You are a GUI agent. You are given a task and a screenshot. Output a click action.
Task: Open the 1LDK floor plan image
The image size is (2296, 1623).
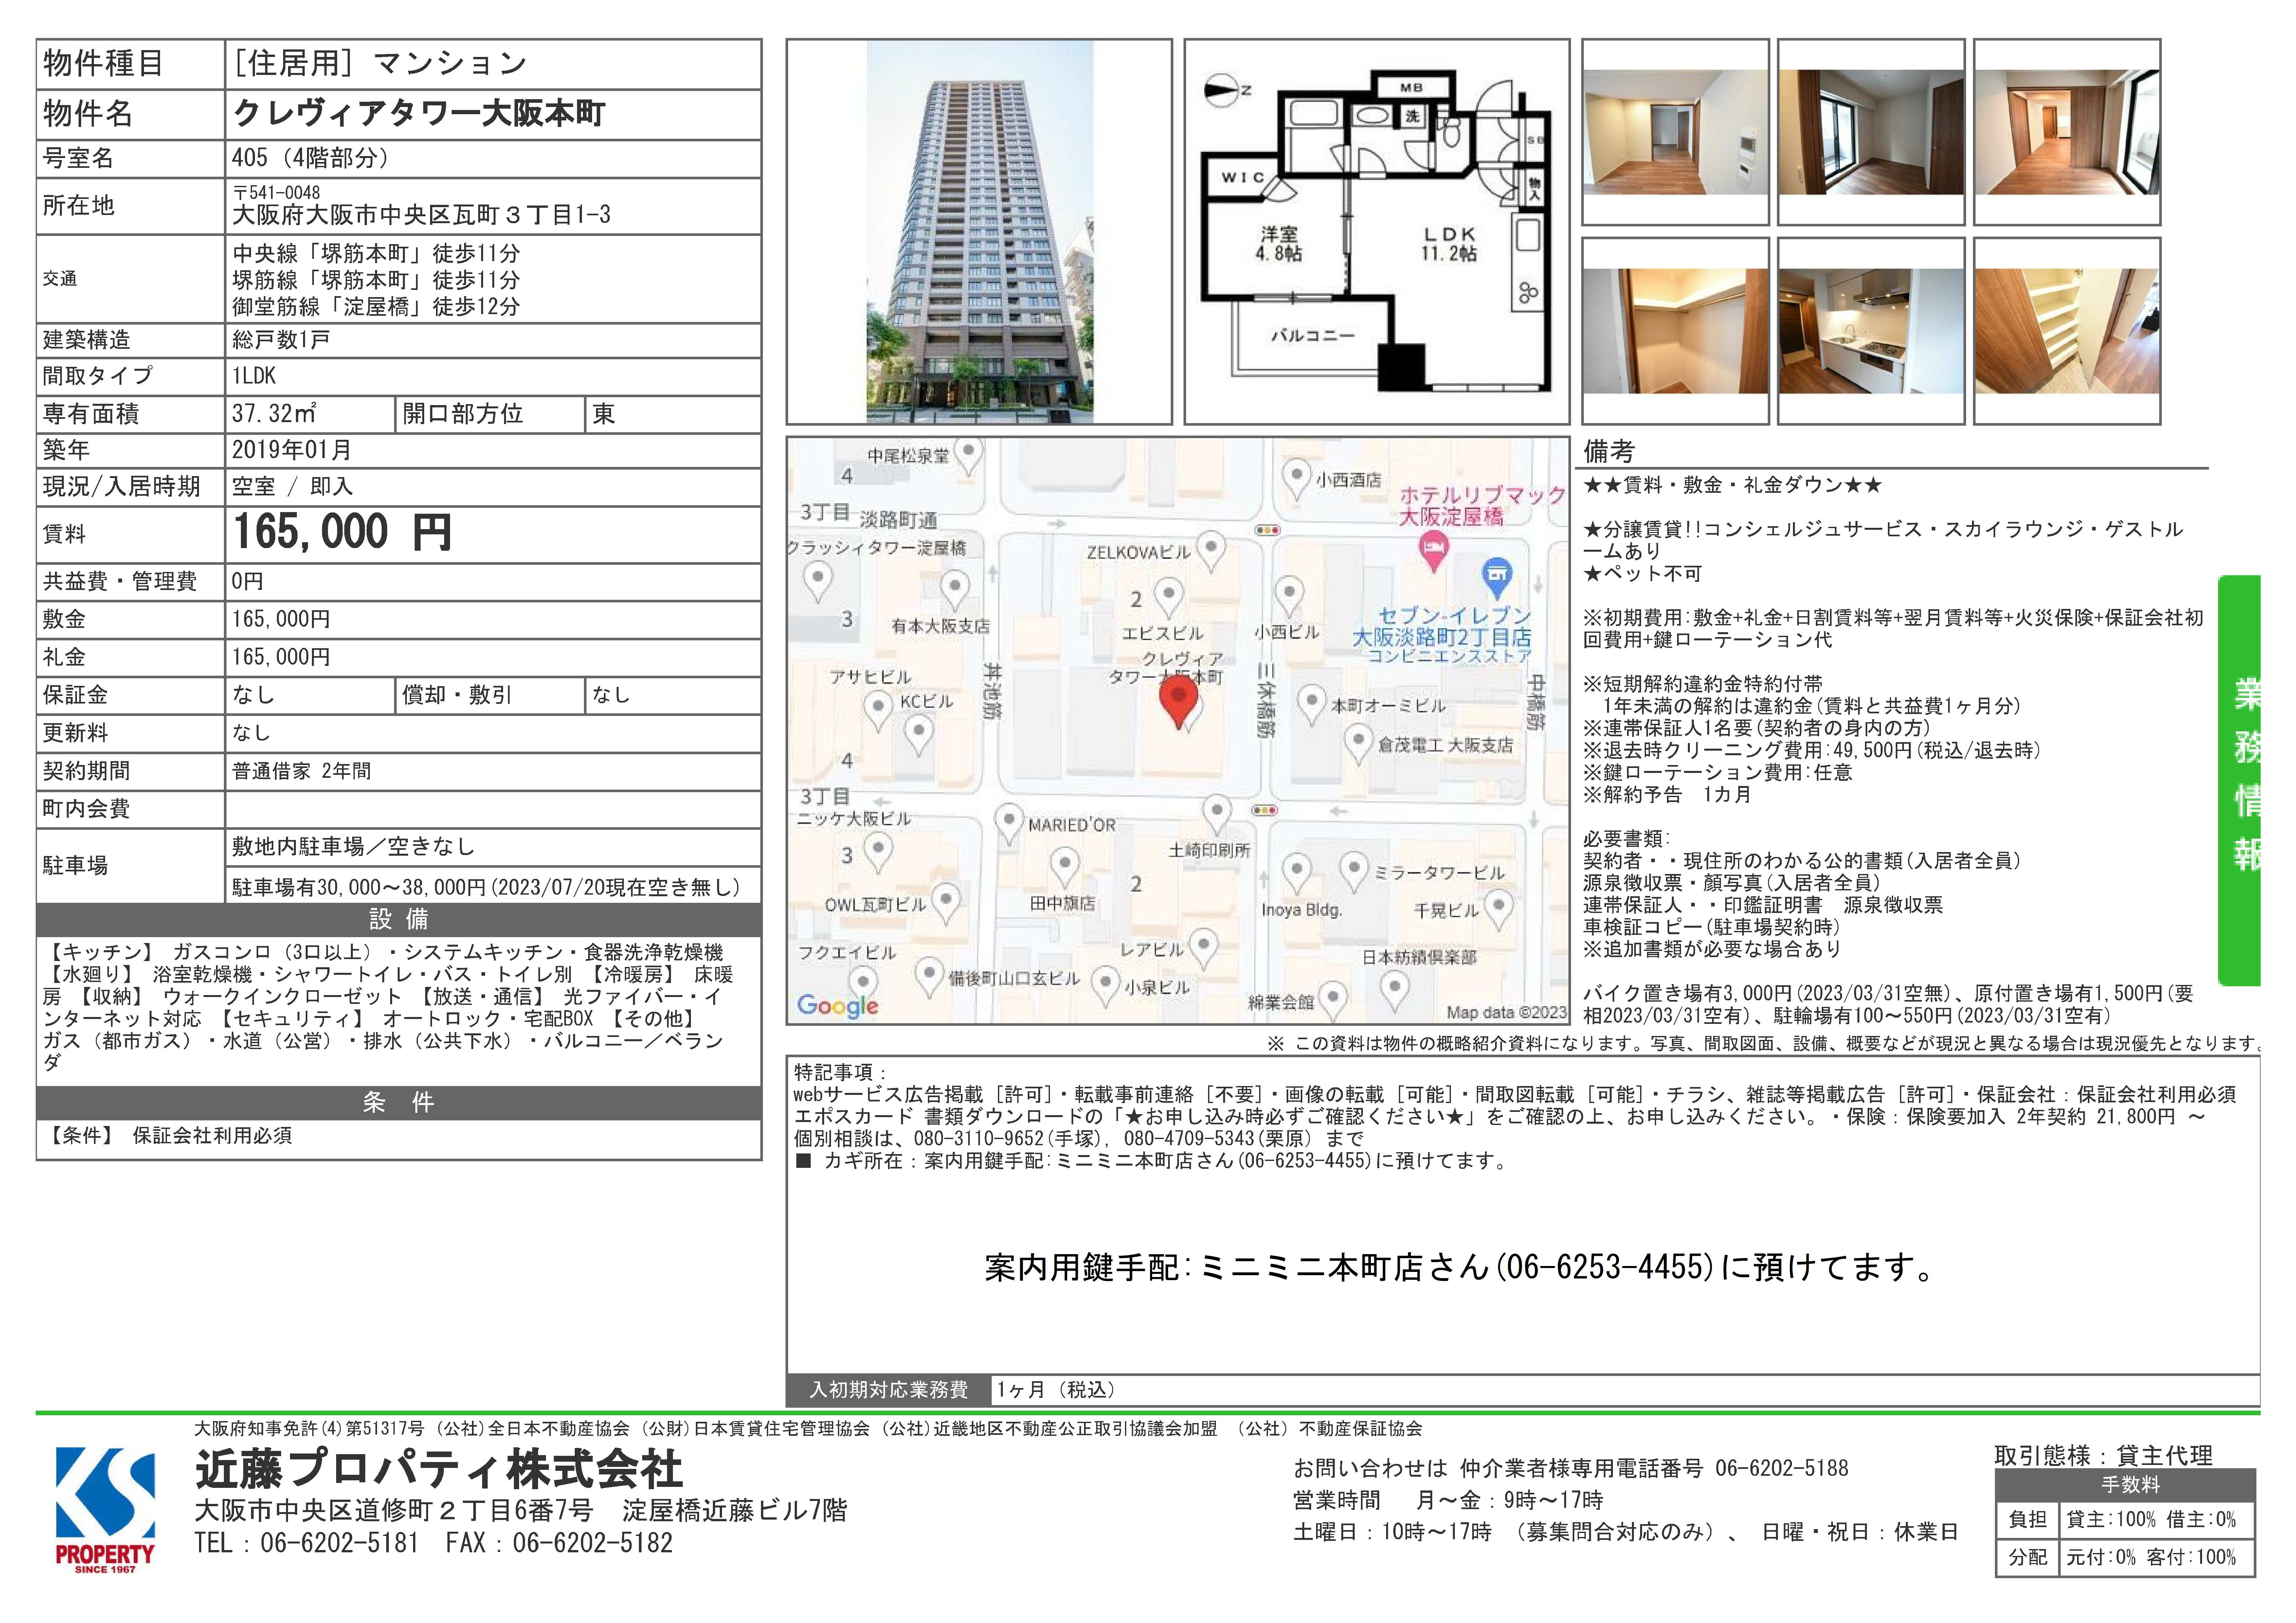tap(1377, 232)
